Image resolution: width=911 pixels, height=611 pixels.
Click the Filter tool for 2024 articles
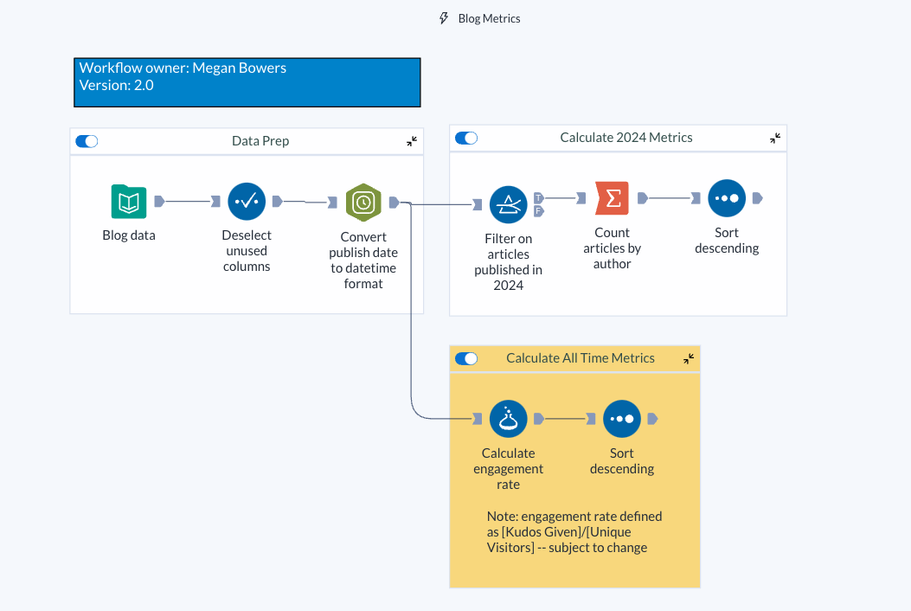click(508, 205)
